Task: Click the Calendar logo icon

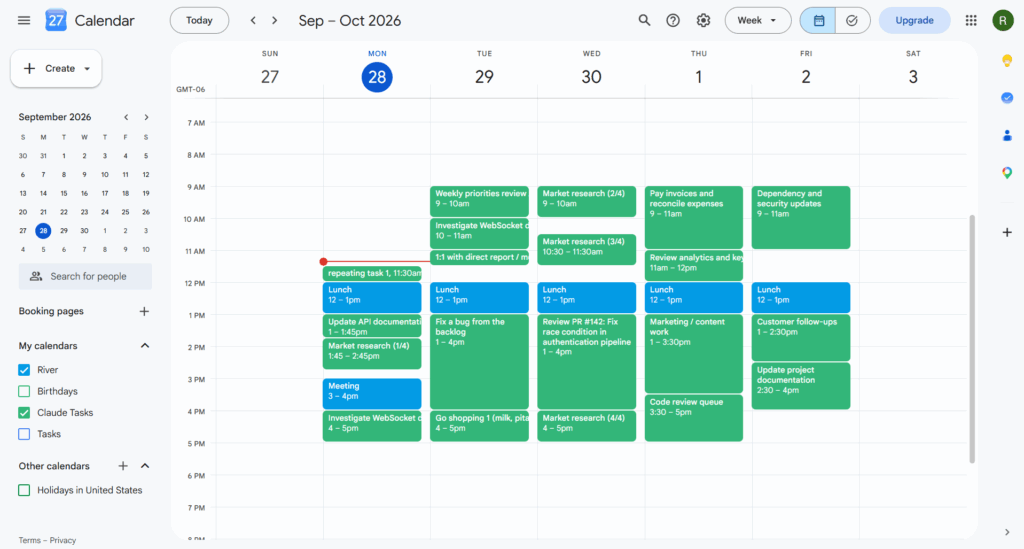Action: (x=56, y=20)
